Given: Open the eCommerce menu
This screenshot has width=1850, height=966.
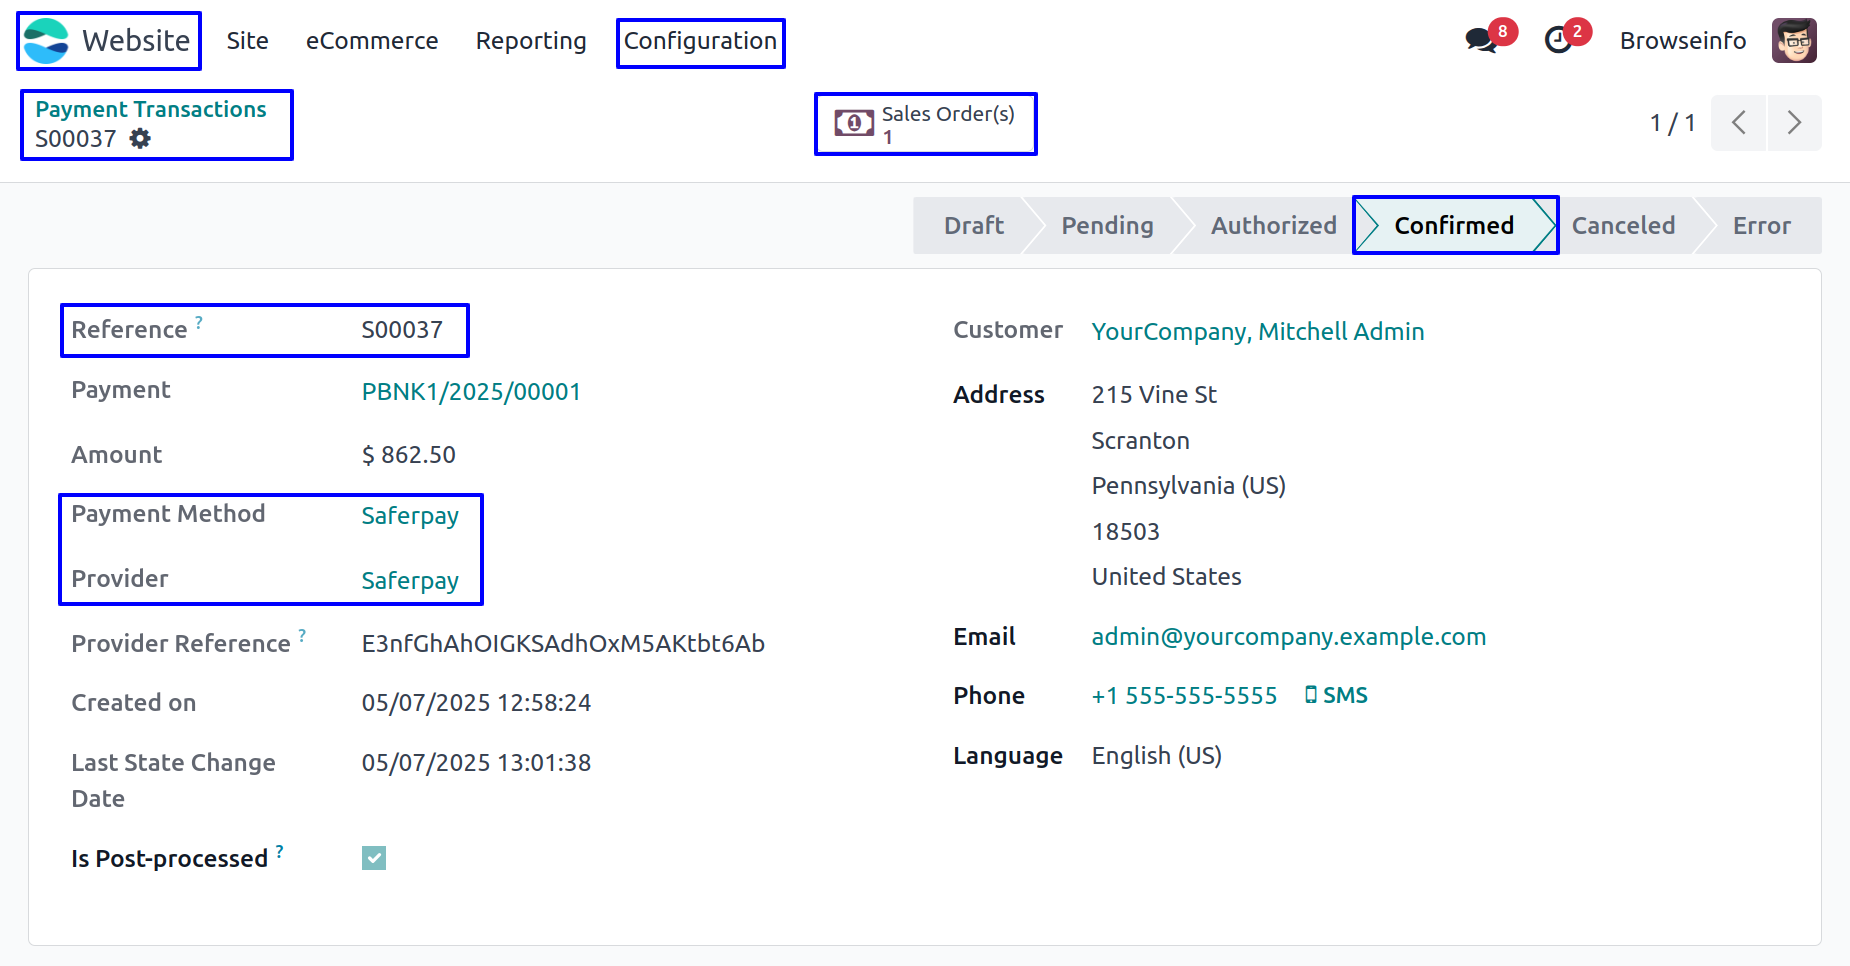Looking at the screenshot, I should [x=372, y=41].
